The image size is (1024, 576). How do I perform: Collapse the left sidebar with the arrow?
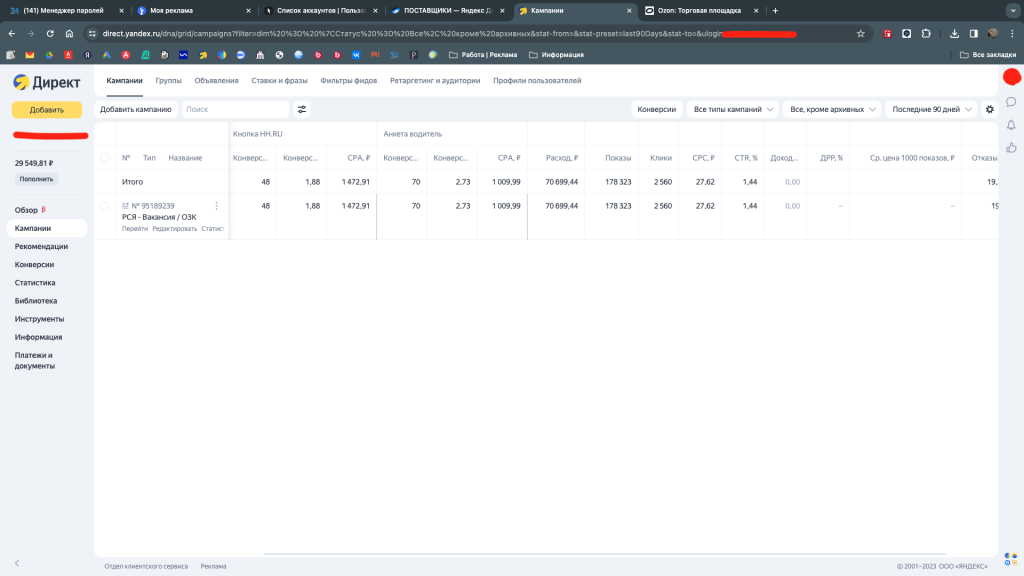click(16, 564)
